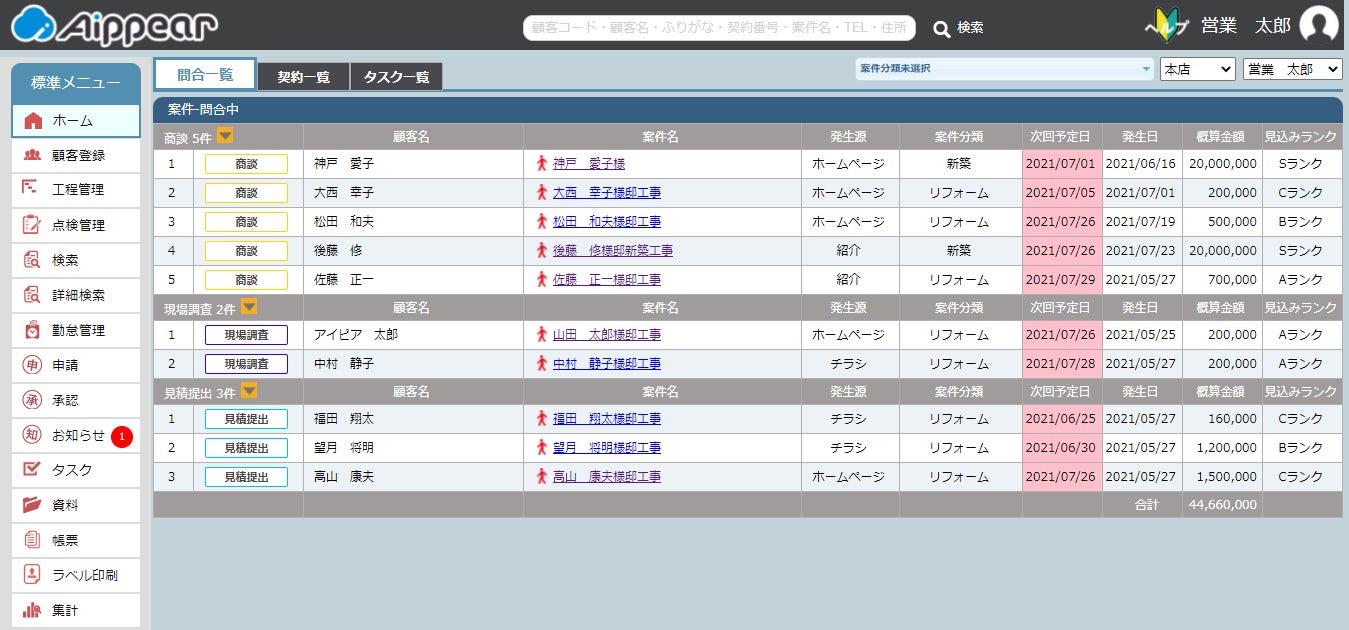
Task: Click the 工程管理 schedule icon
Action: [x=32, y=189]
